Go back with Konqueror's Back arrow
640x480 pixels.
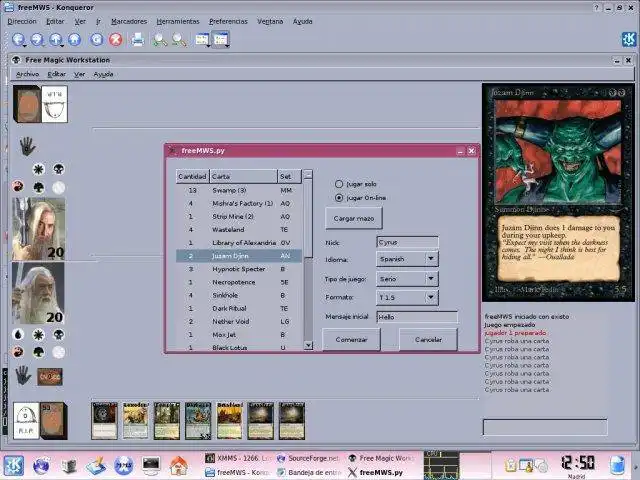coord(18,39)
